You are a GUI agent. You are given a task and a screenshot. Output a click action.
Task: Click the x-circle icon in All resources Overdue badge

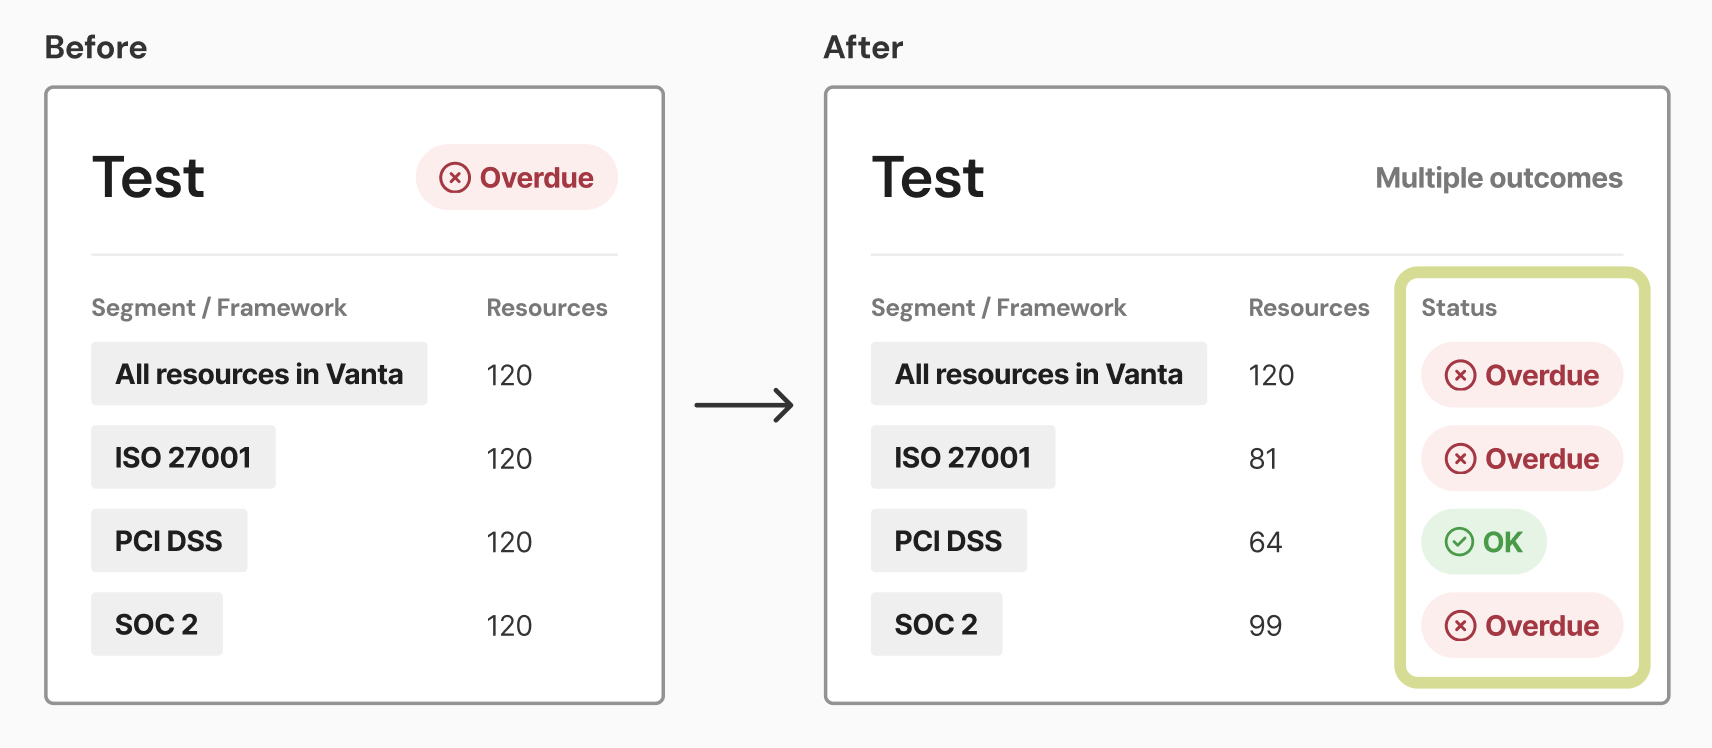[x=1460, y=375]
